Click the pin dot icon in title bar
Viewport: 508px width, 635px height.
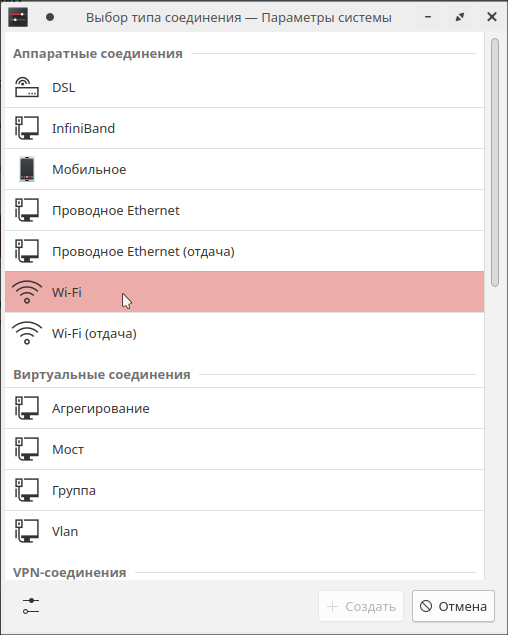[x=50, y=17]
